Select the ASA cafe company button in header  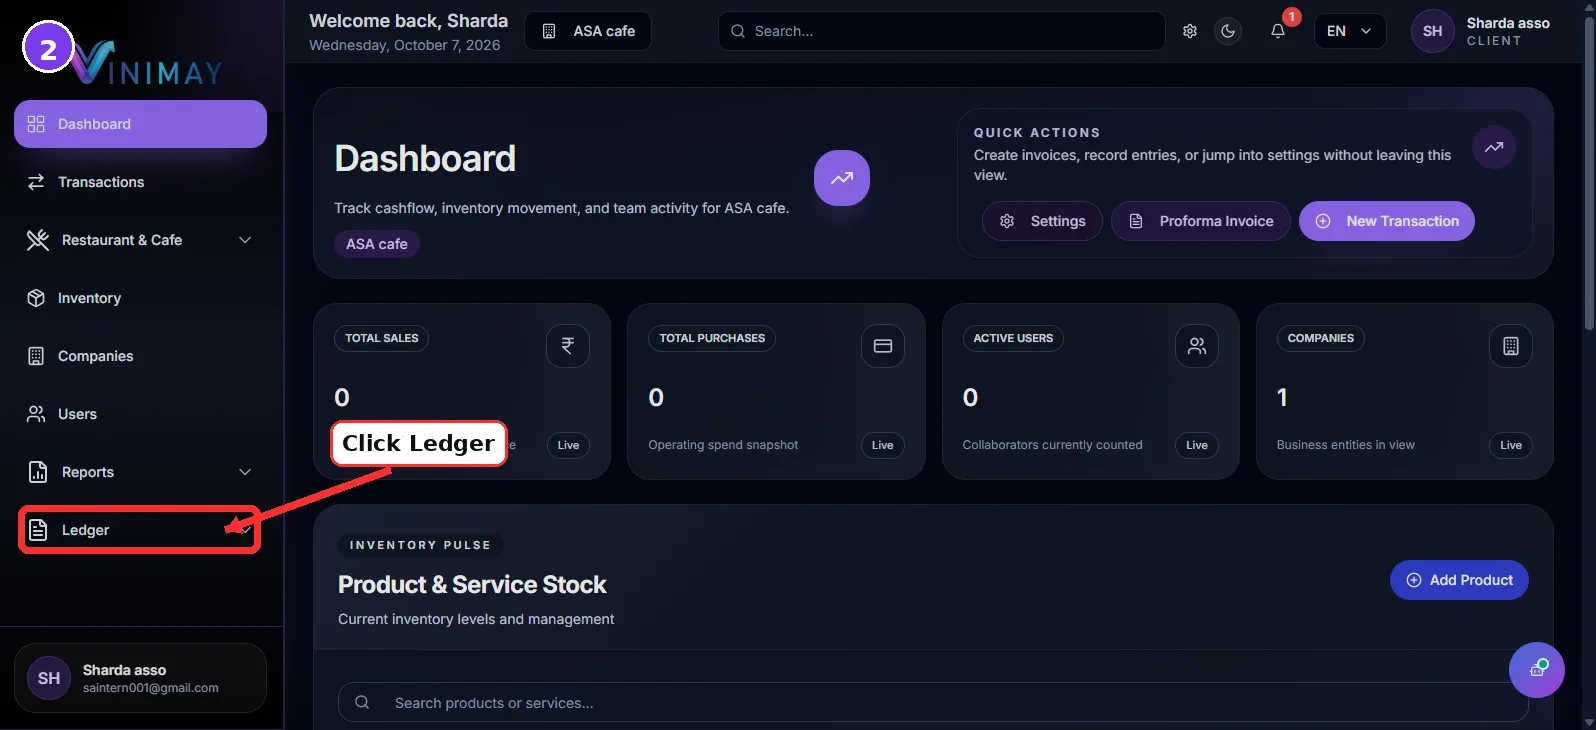(x=588, y=31)
